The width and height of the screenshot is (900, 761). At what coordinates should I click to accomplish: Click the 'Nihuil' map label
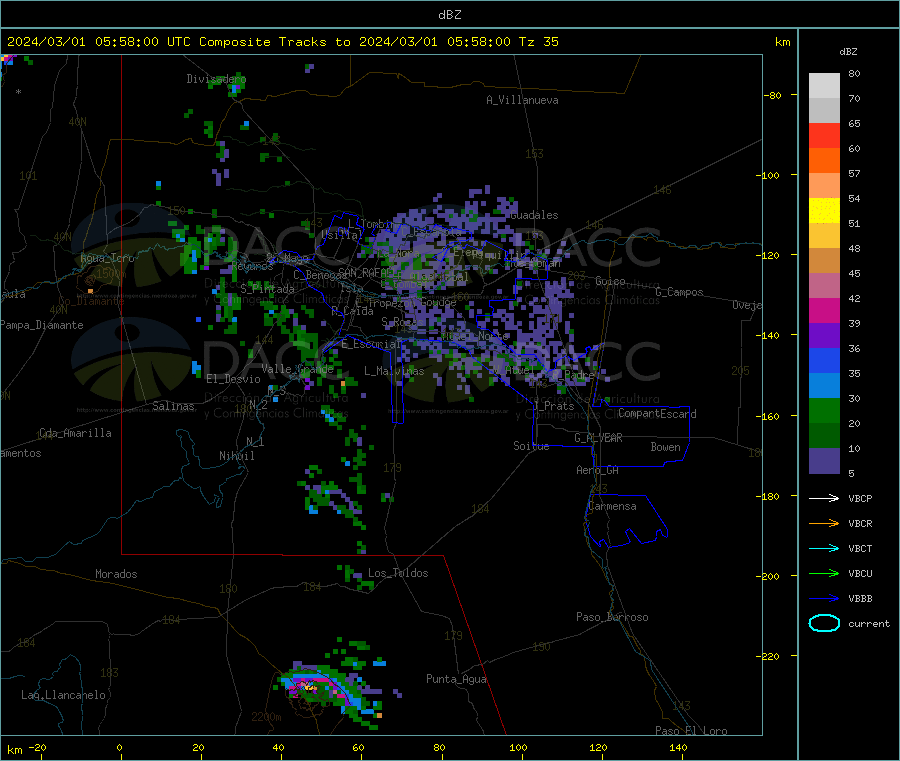(236, 456)
